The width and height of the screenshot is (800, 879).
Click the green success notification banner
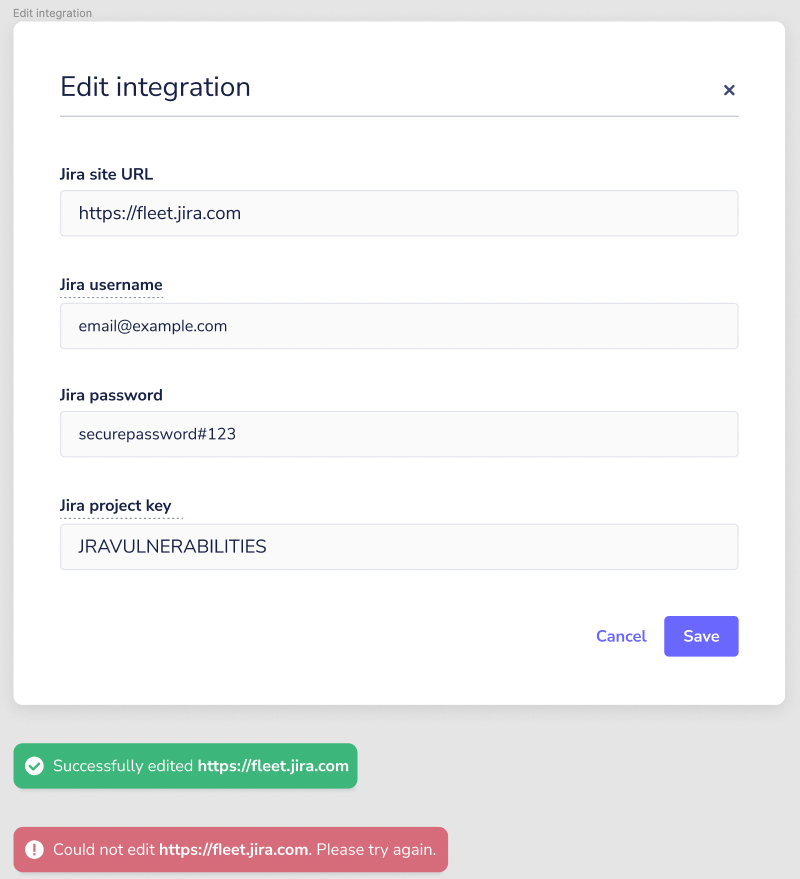[x=185, y=766]
